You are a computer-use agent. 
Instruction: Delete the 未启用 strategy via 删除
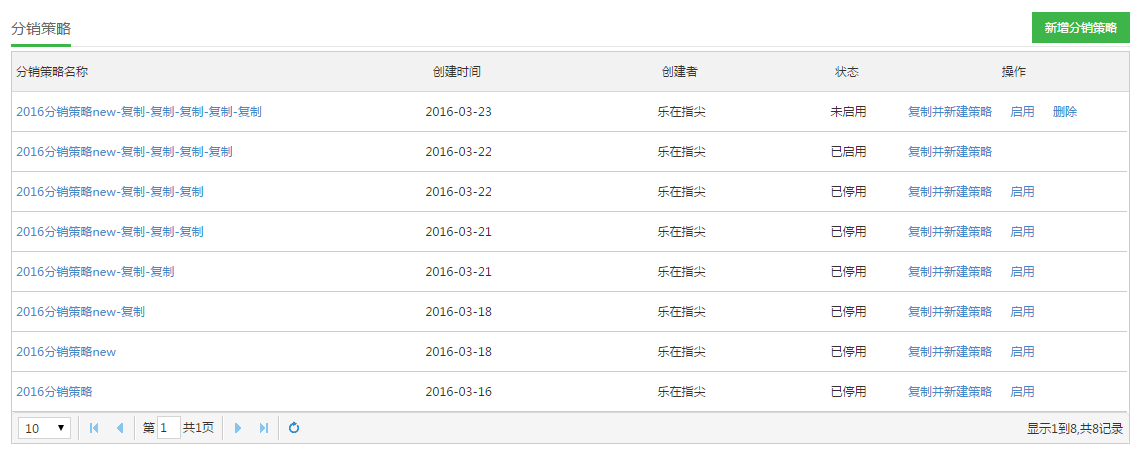pos(1065,112)
